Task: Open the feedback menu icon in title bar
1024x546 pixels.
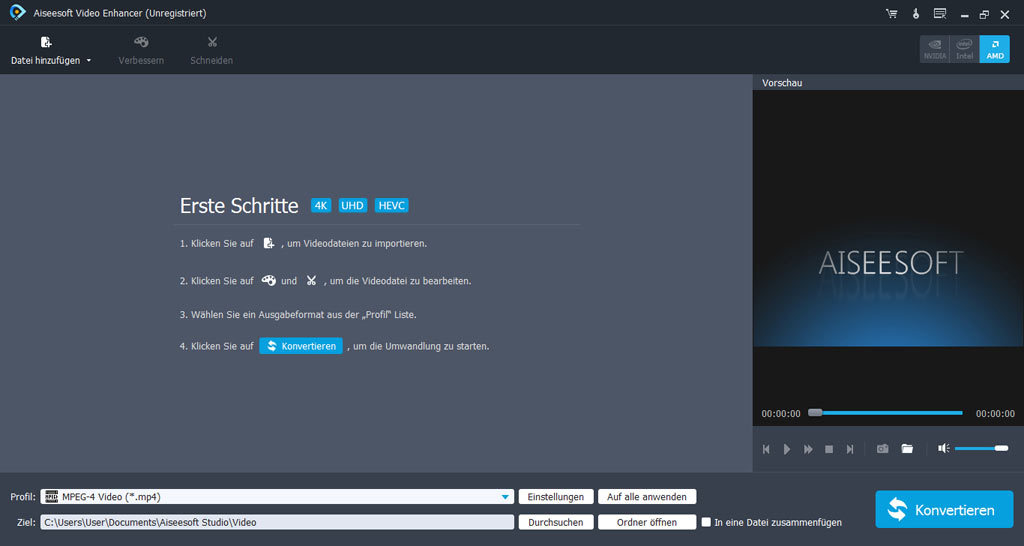Action: [x=940, y=14]
